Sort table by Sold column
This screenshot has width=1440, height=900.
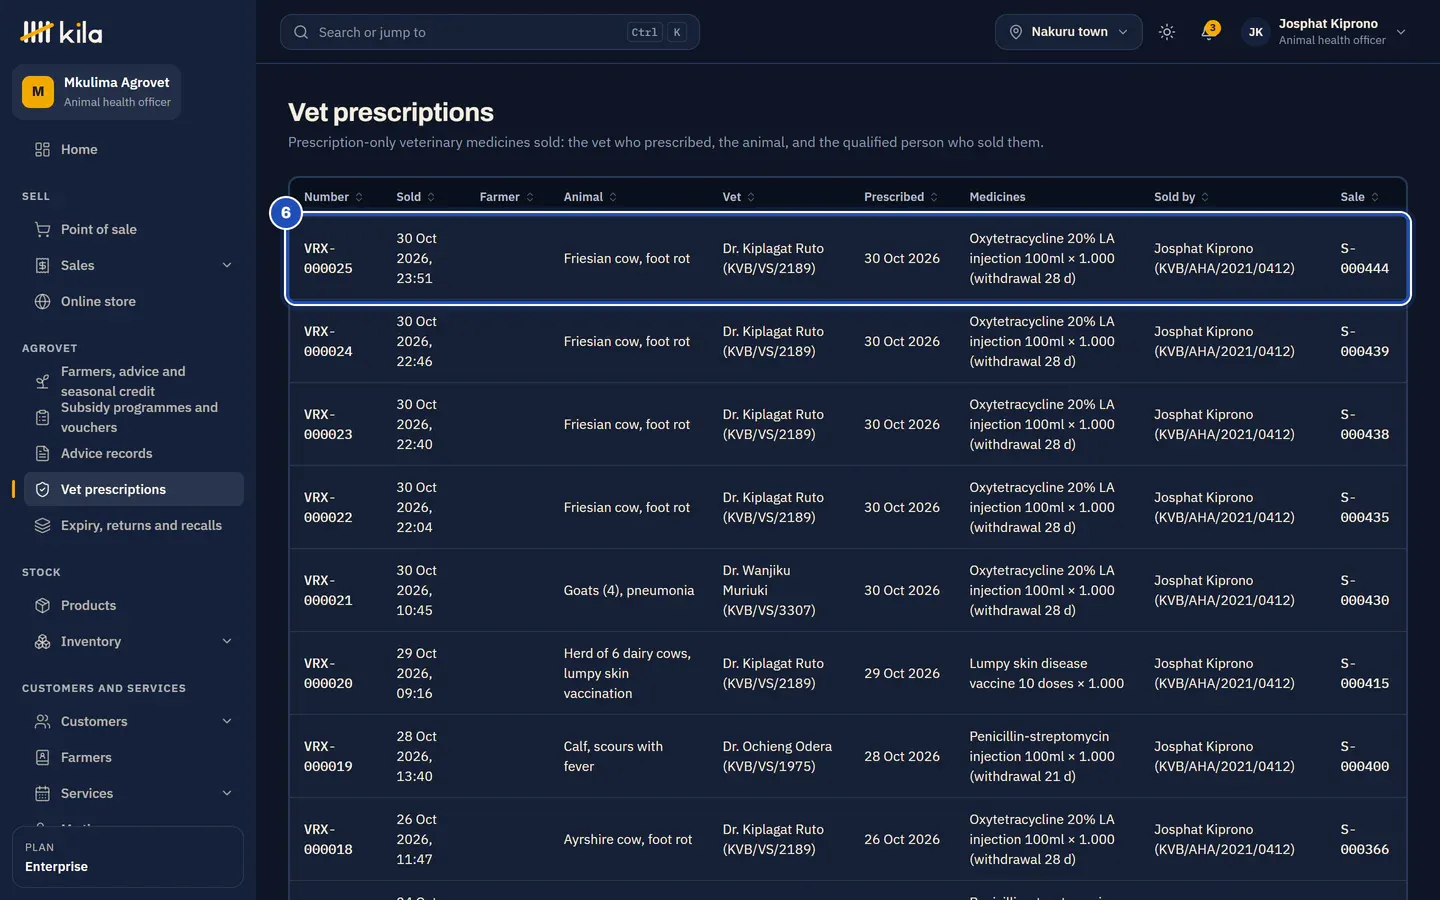pos(416,197)
